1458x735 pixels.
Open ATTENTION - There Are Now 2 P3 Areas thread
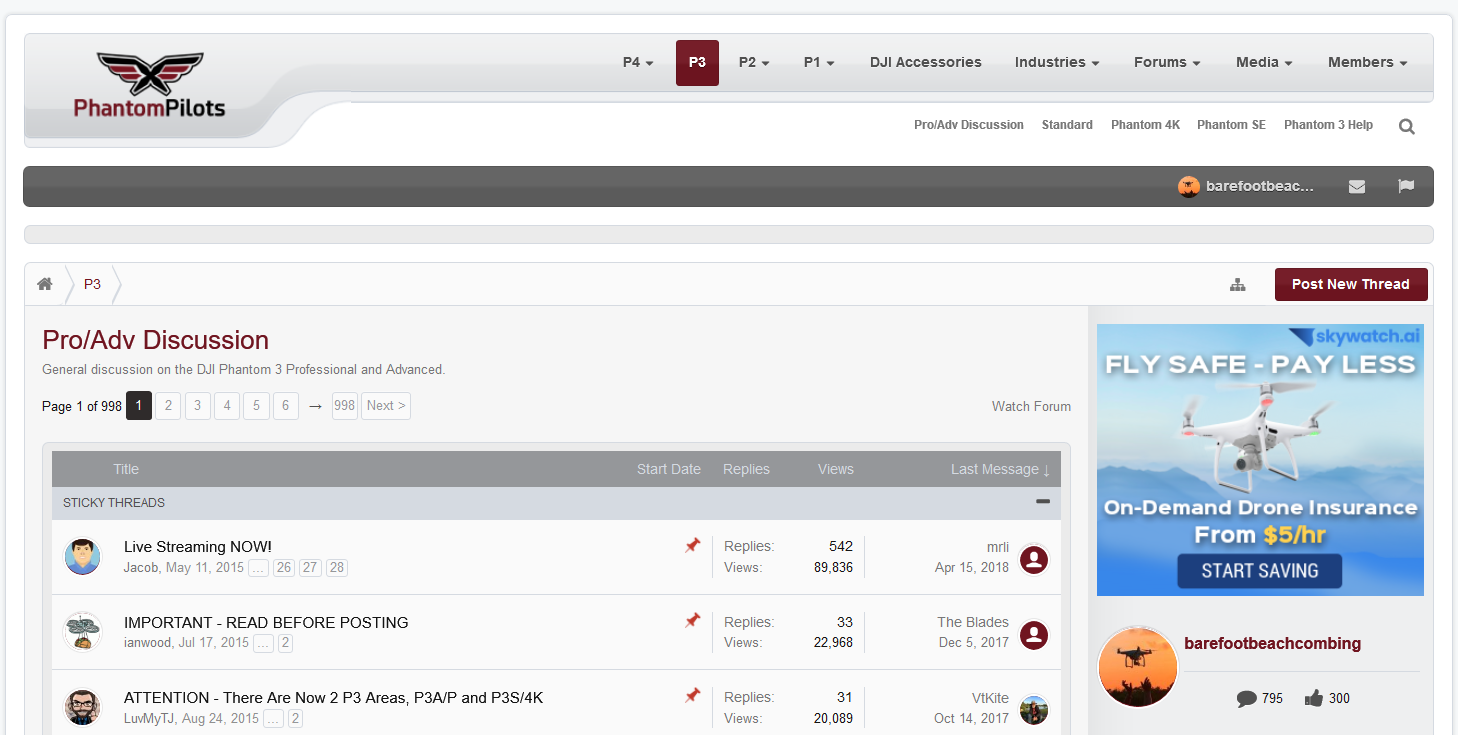pyautogui.click(x=333, y=697)
